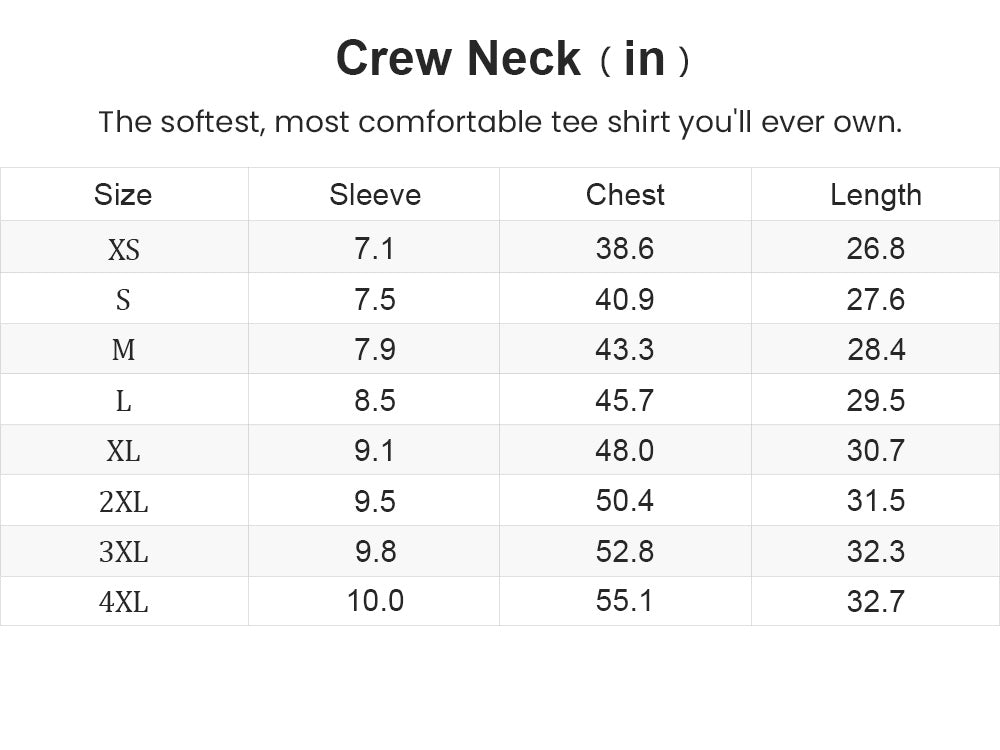1000x750 pixels.
Task: Select the Chest column header
Action: pos(625,195)
